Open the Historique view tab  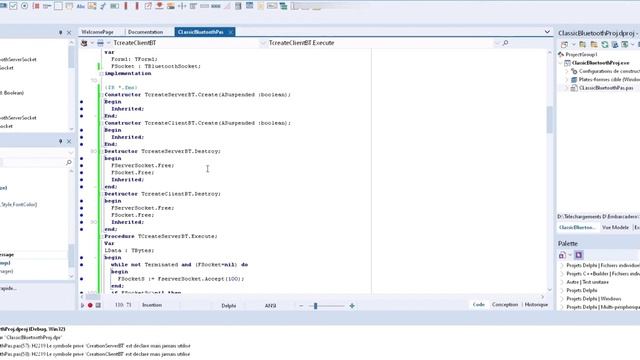[x=536, y=304]
